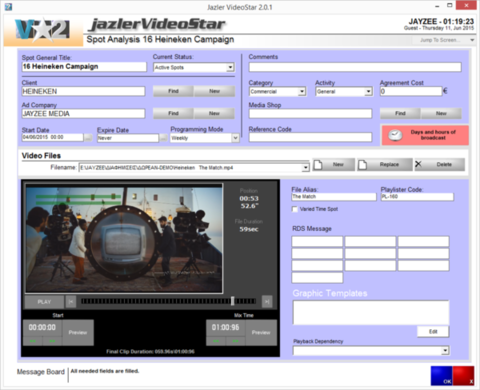The height and width of the screenshot is (390, 480).
Task: Click the Delete video file X button
Action: 440,164
